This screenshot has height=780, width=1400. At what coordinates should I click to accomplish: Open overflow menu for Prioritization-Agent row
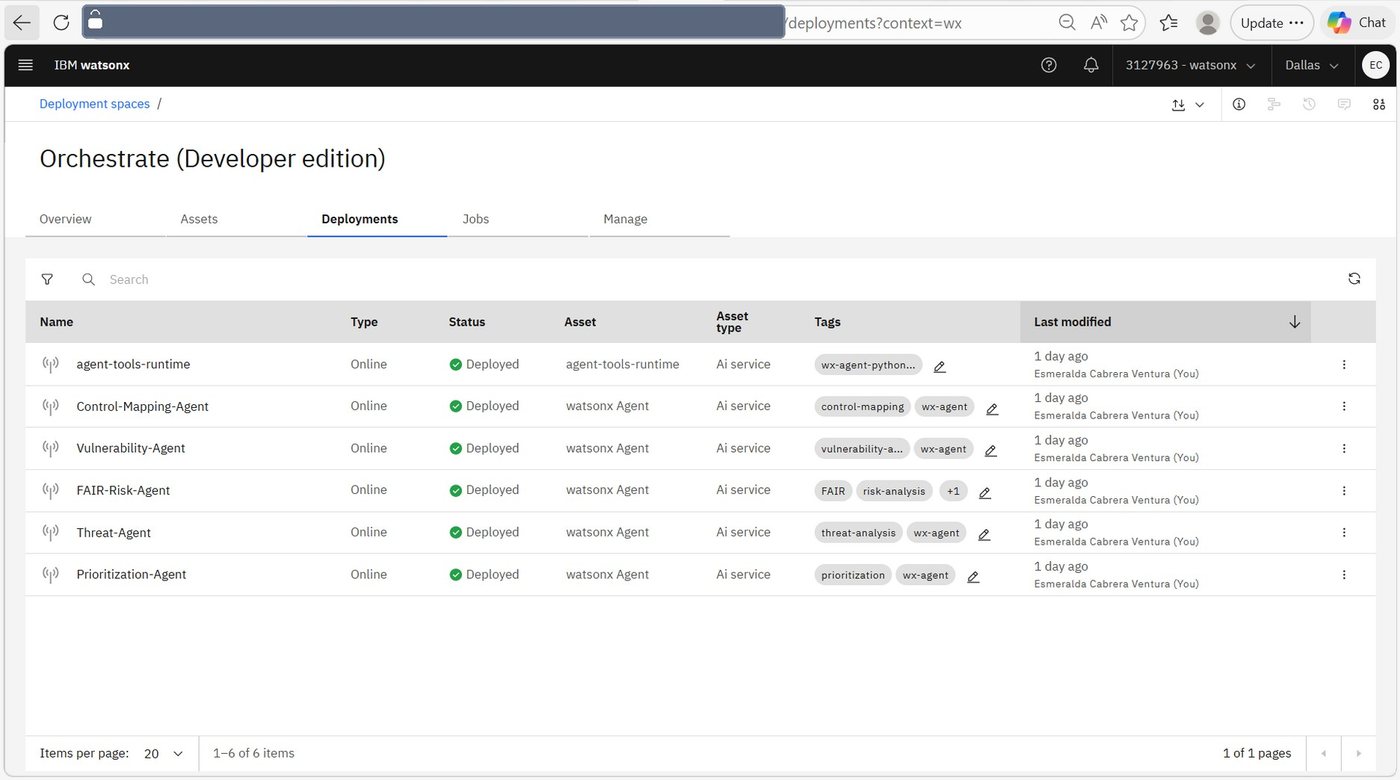coord(1344,574)
